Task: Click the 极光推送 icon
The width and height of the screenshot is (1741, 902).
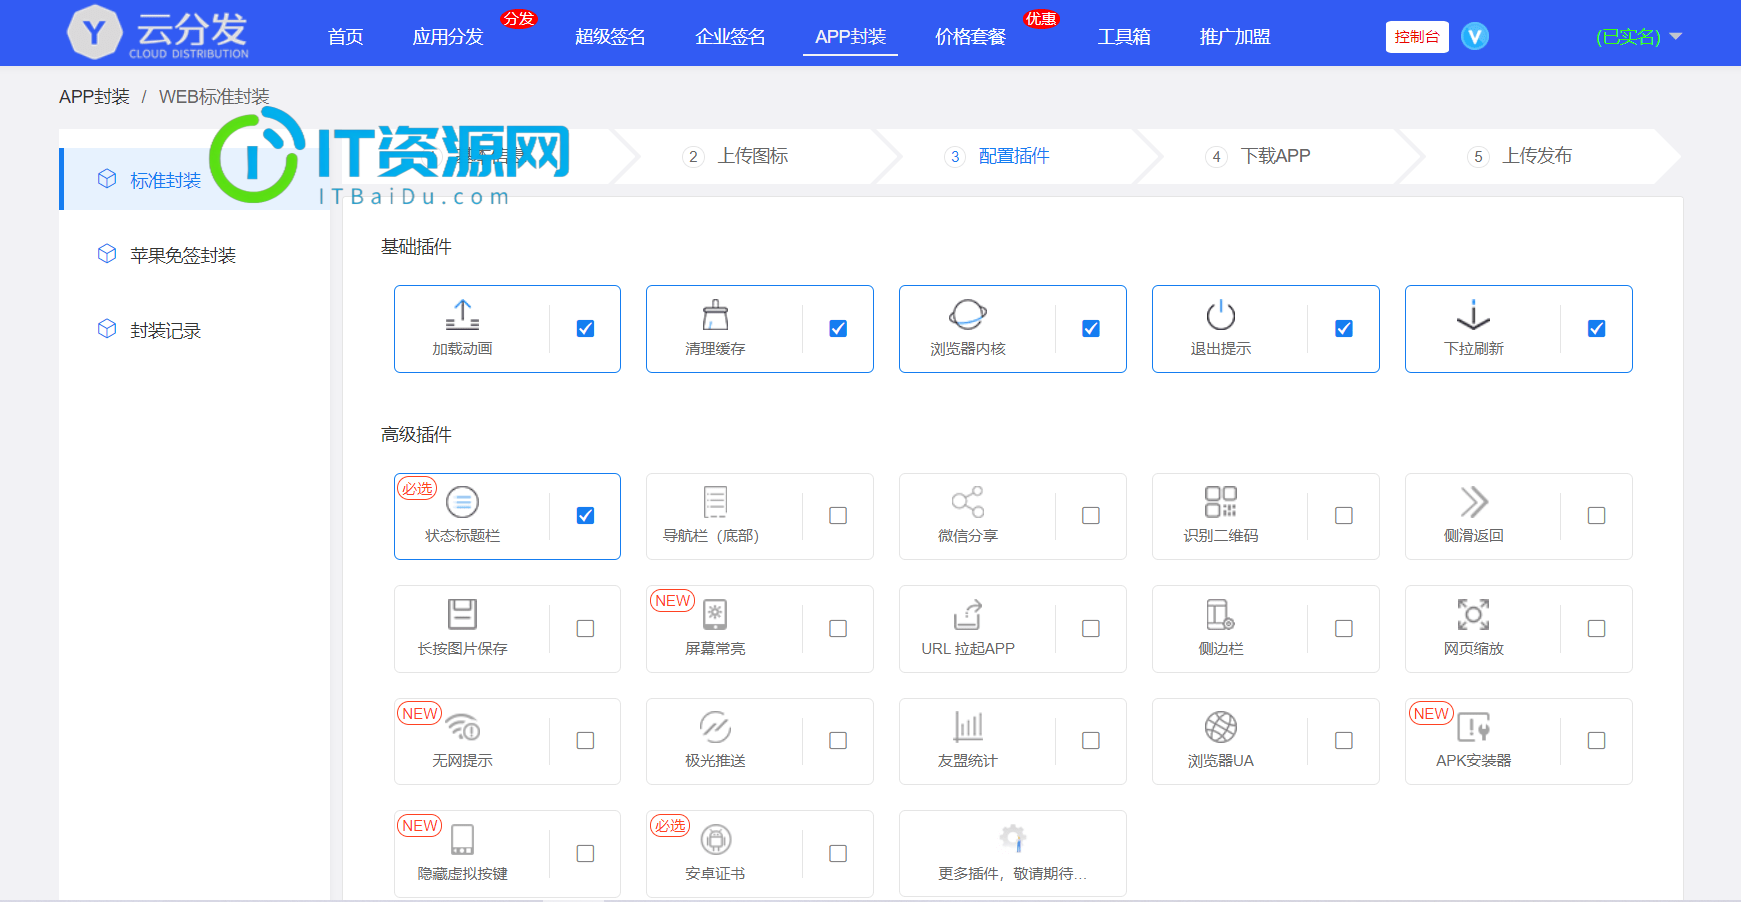Action: (x=715, y=727)
